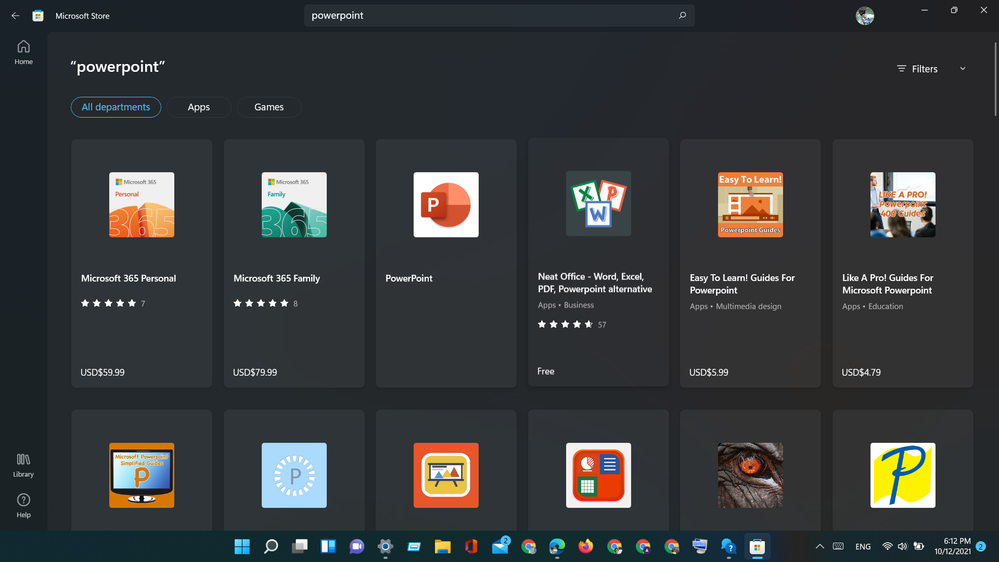Open the elephant eye app thumbnail
This screenshot has width=999, height=562.
click(751, 475)
